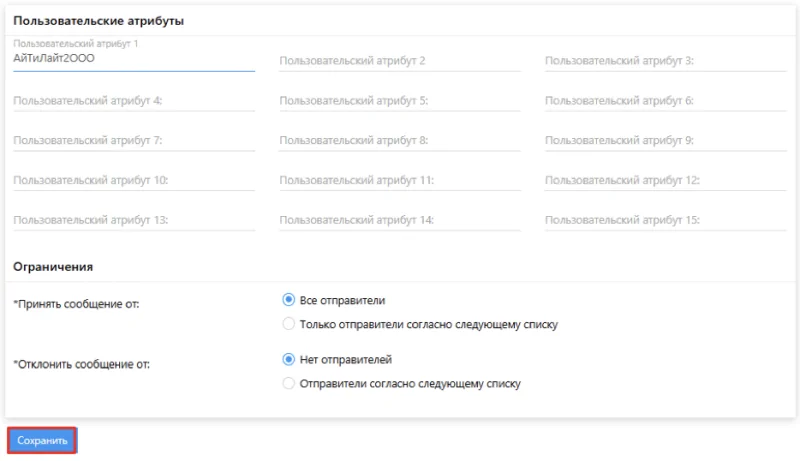
Task: Select the Пользовательский атрибут 8 input
Action: pos(400,141)
